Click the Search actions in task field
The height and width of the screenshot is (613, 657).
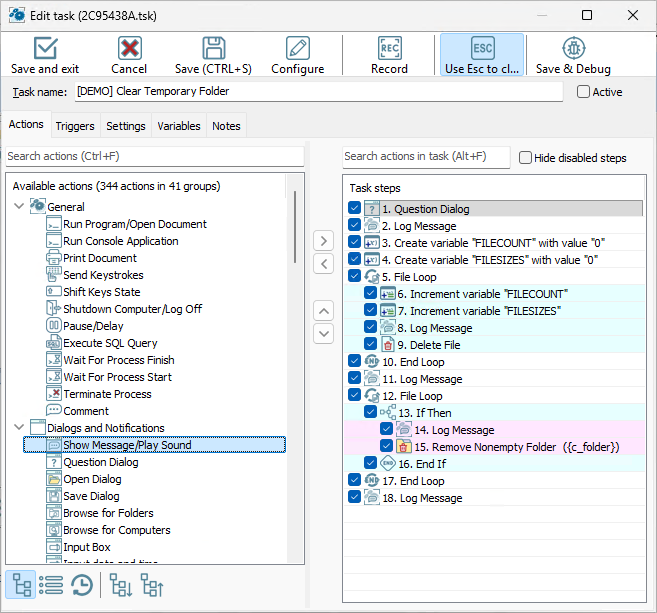(426, 157)
